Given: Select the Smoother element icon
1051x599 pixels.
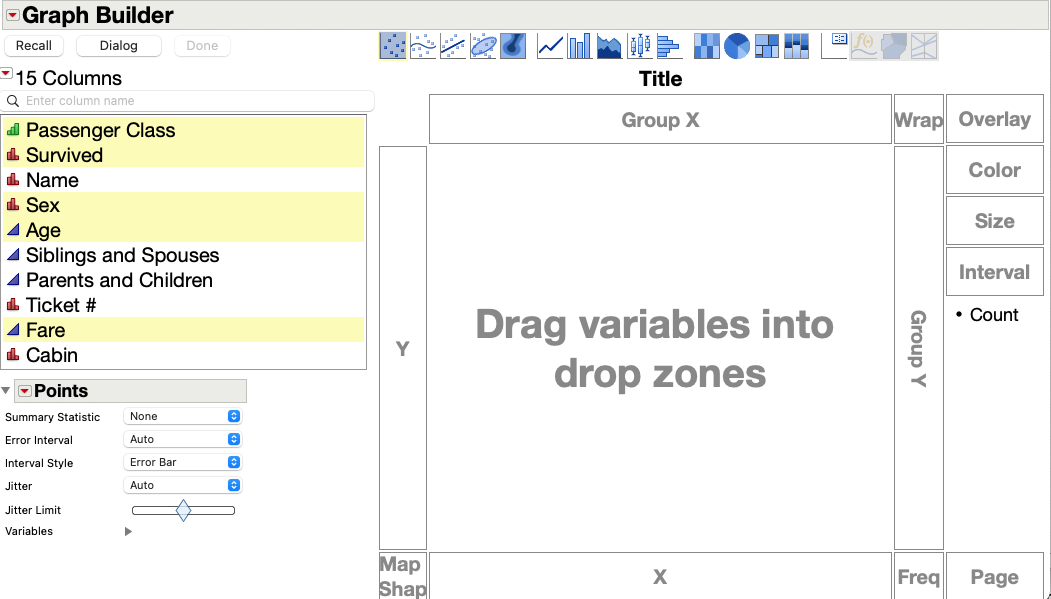Looking at the screenshot, I should click(x=423, y=45).
